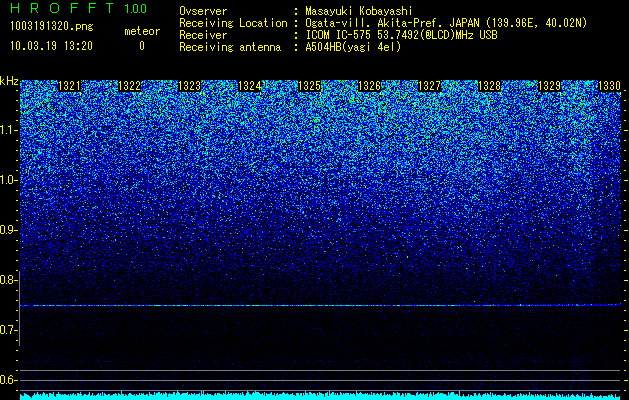
Task: Click the 1325 time marker
Action: tap(310, 86)
